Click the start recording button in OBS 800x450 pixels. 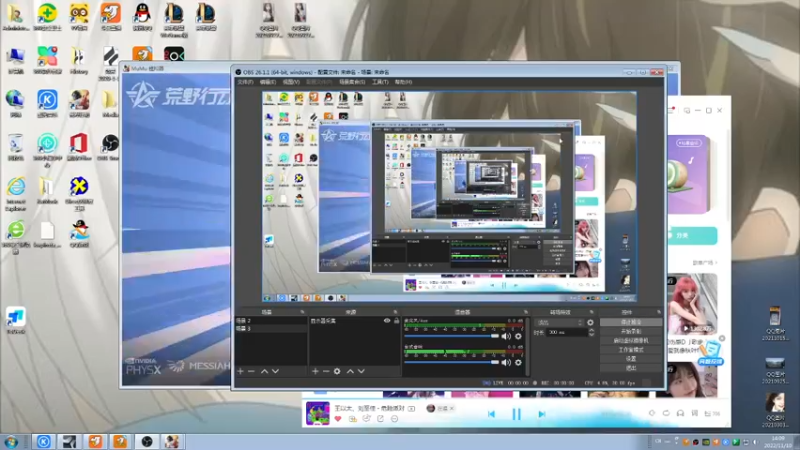[631, 332]
